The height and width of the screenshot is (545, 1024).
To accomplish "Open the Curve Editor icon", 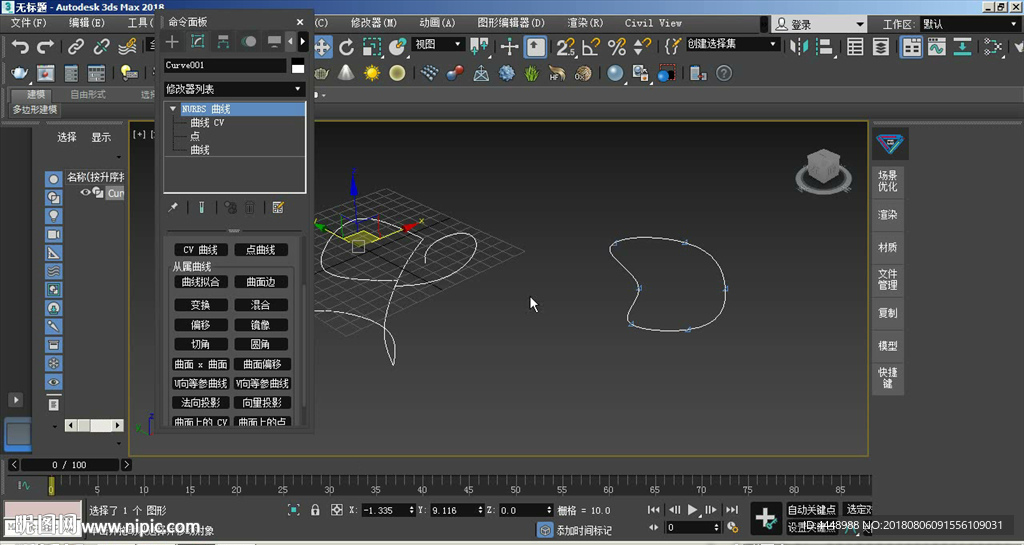I will (x=936, y=47).
